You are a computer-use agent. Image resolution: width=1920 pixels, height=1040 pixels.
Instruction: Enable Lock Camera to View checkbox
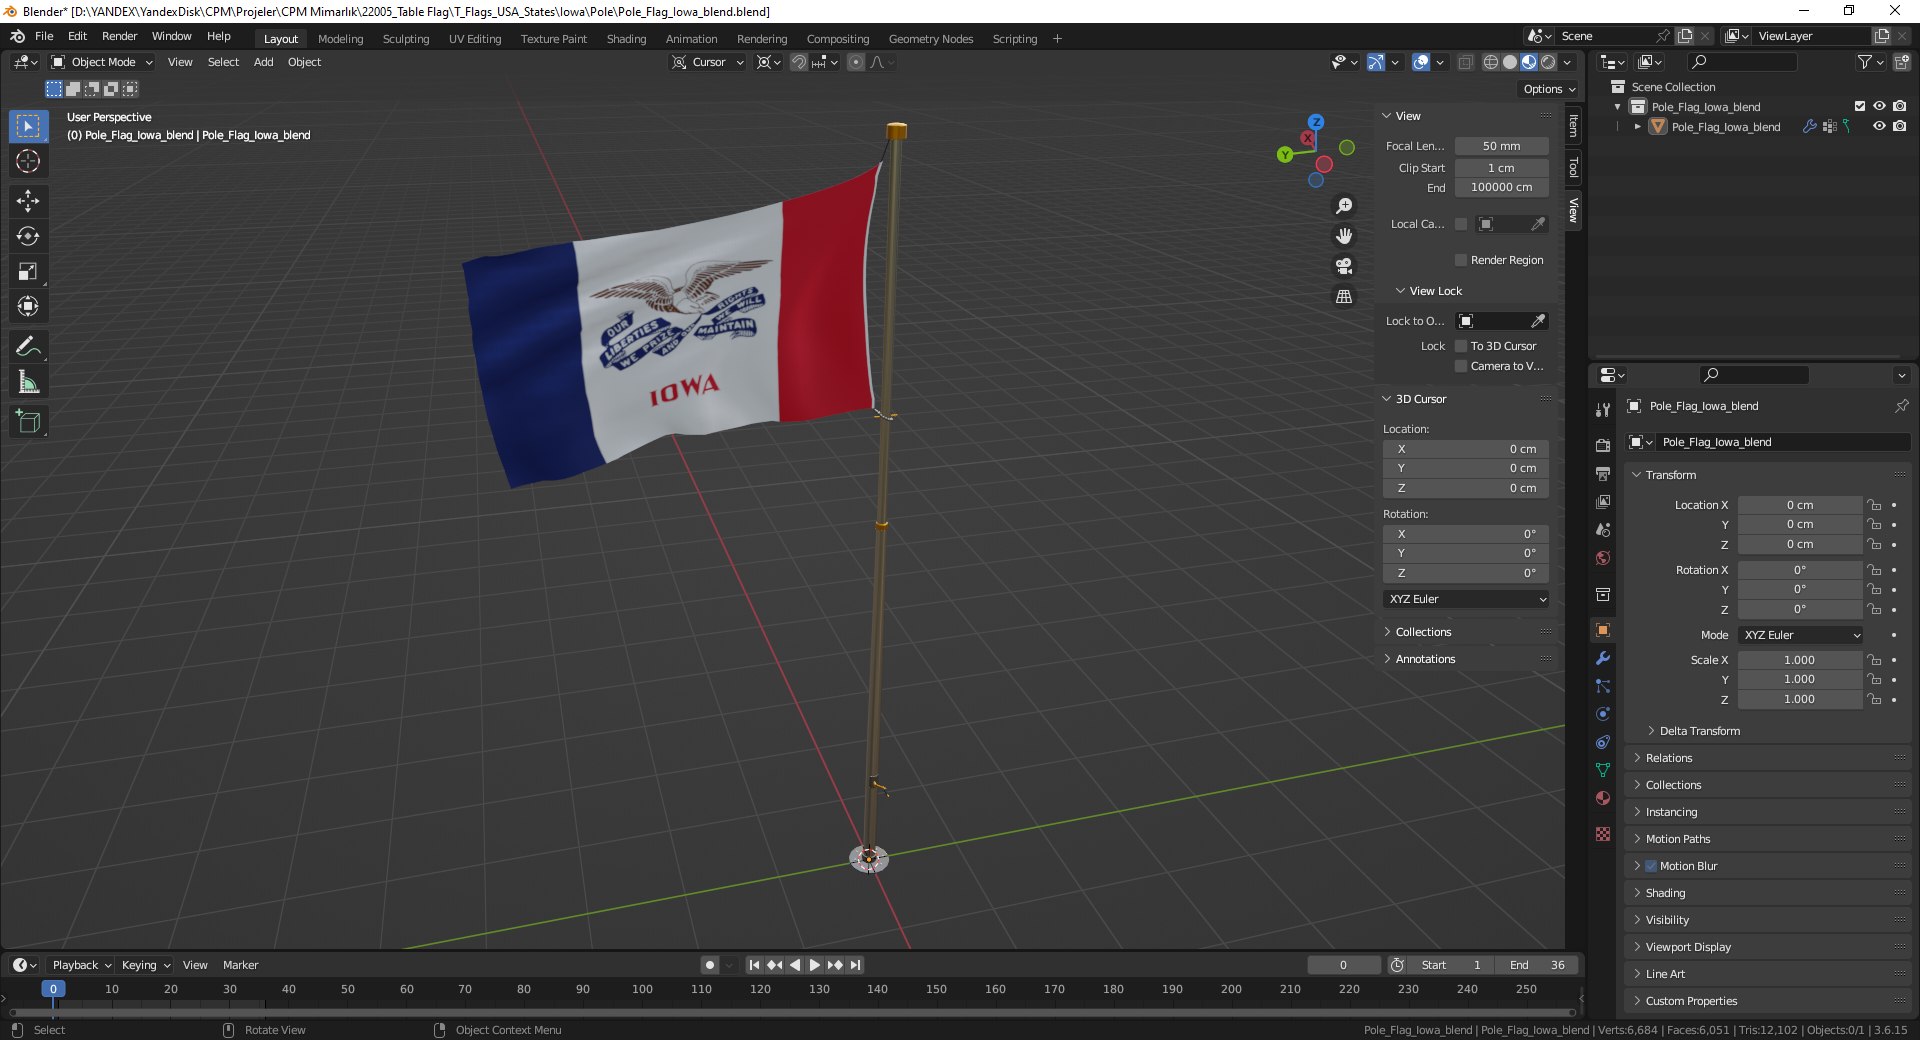(1461, 366)
